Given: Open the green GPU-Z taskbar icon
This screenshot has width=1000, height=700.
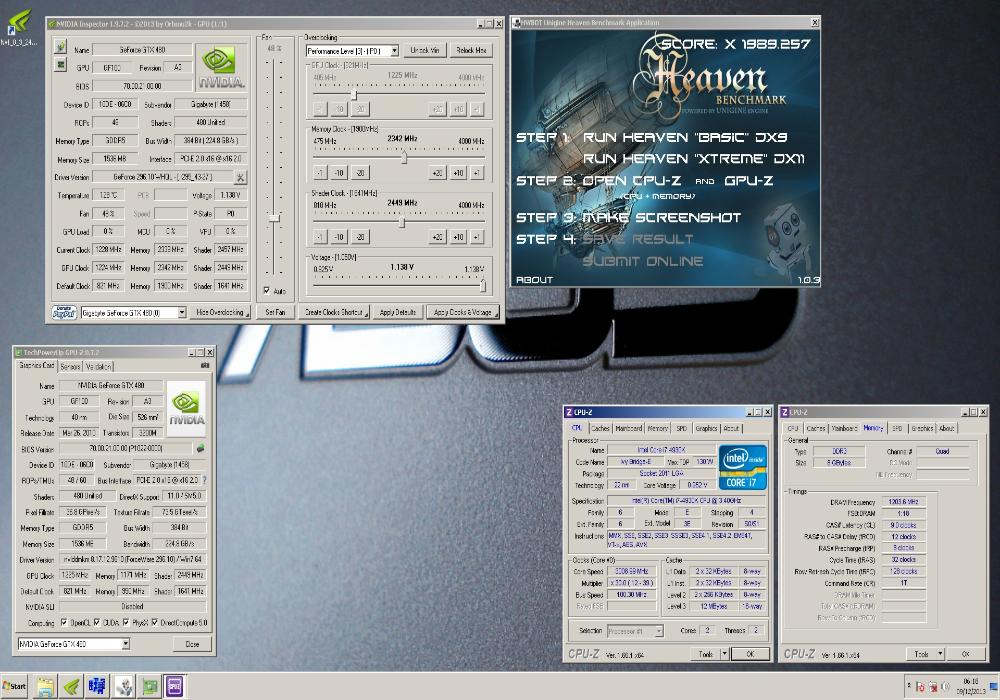Looking at the screenshot, I should (x=149, y=686).
